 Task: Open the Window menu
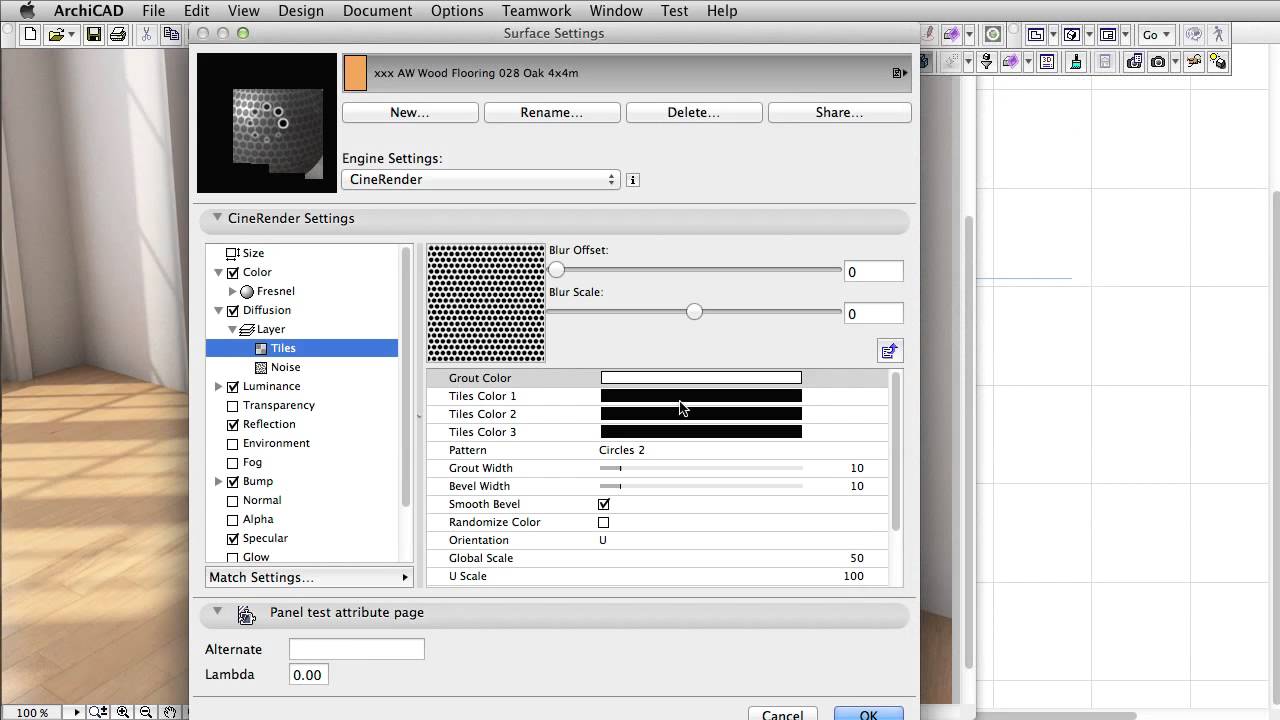(x=616, y=11)
